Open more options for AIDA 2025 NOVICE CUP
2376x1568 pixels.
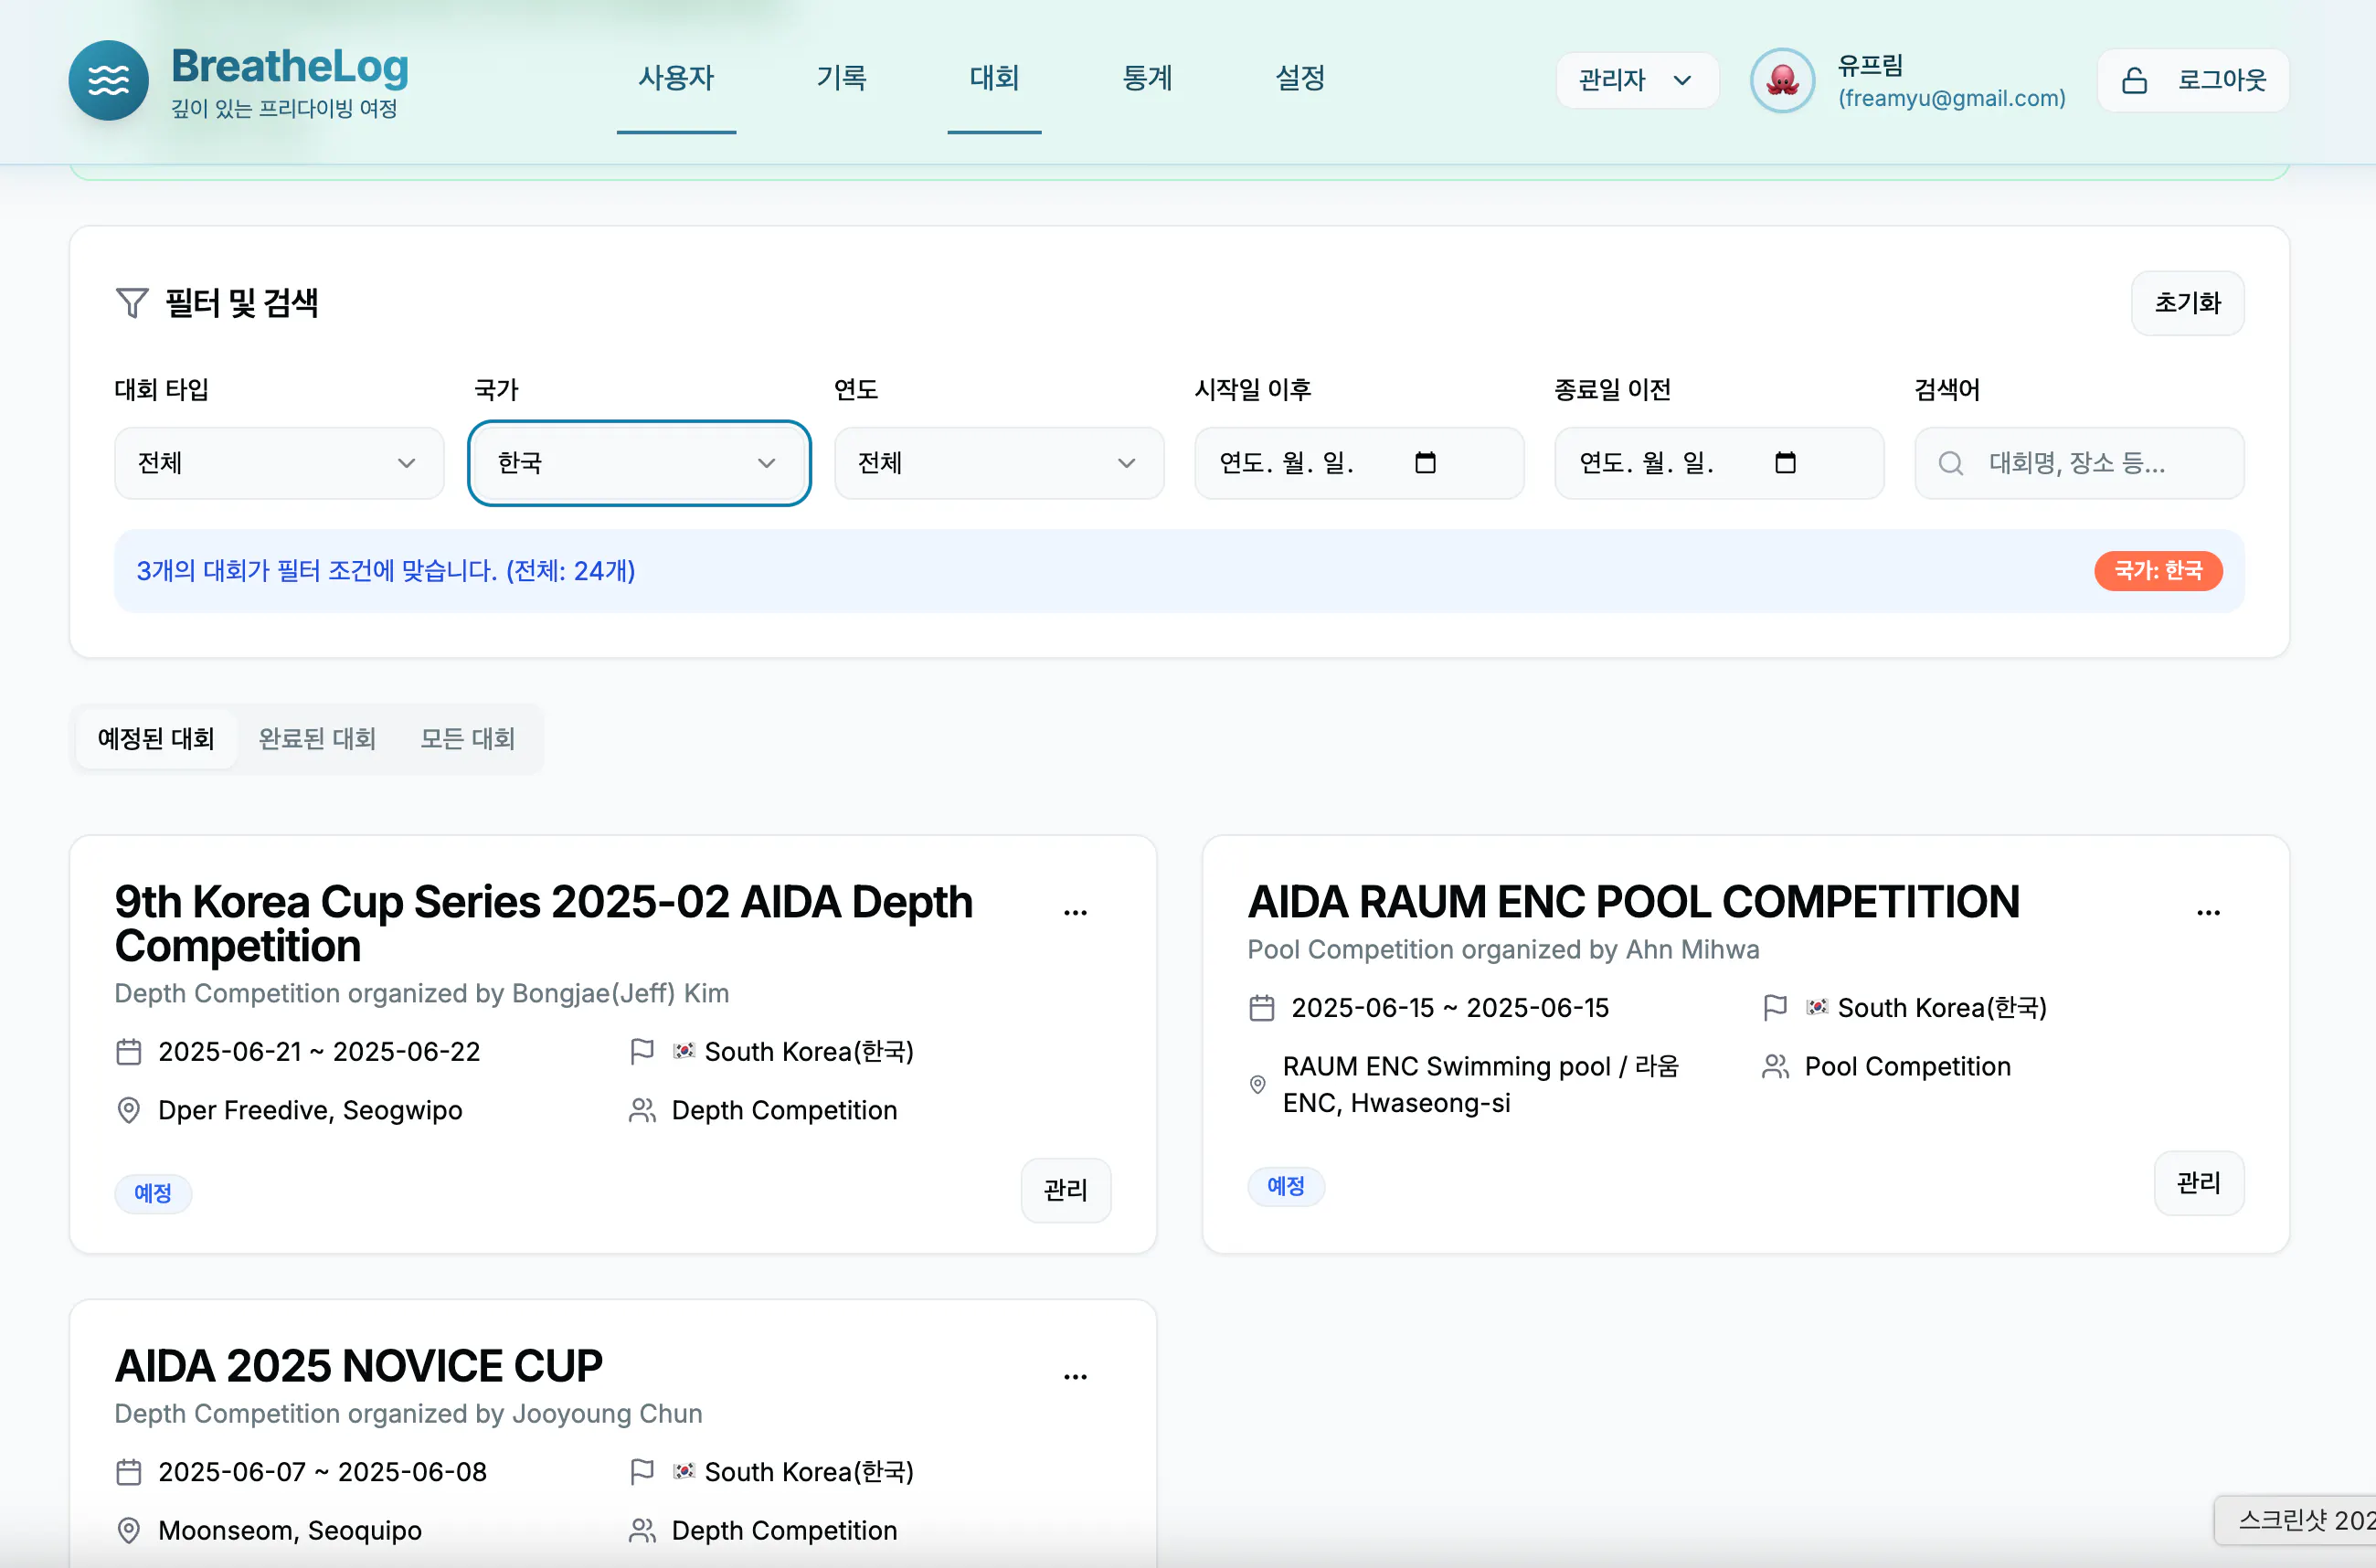pos(1075,1376)
